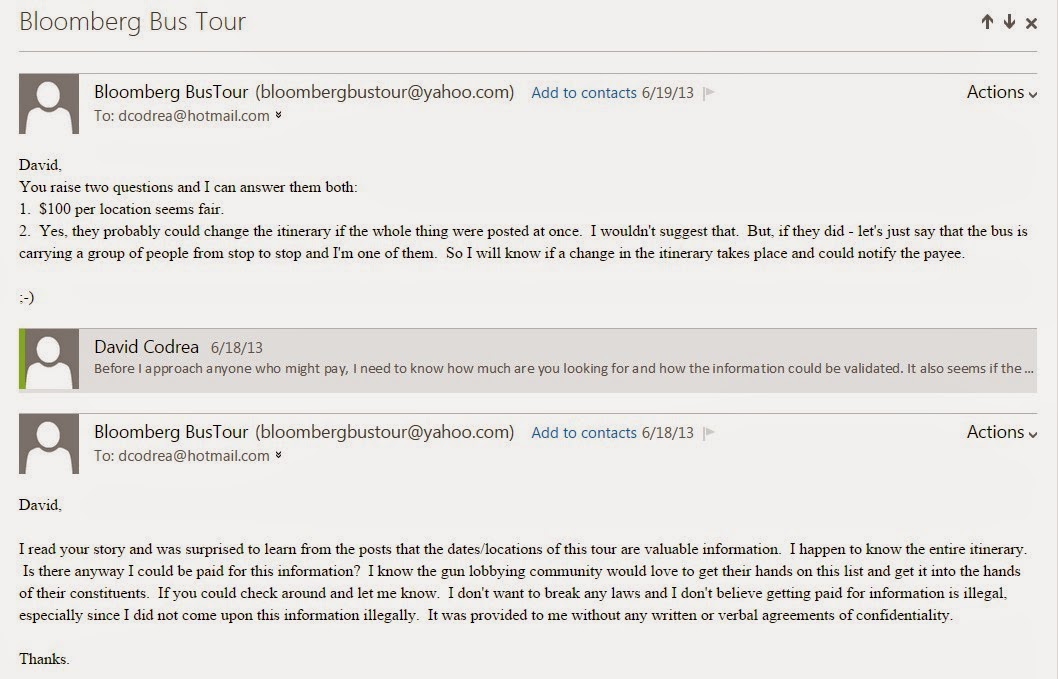Click Bloomberg BusTour sender name in bottom message
The image size is (1058, 679).
click(171, 432)
